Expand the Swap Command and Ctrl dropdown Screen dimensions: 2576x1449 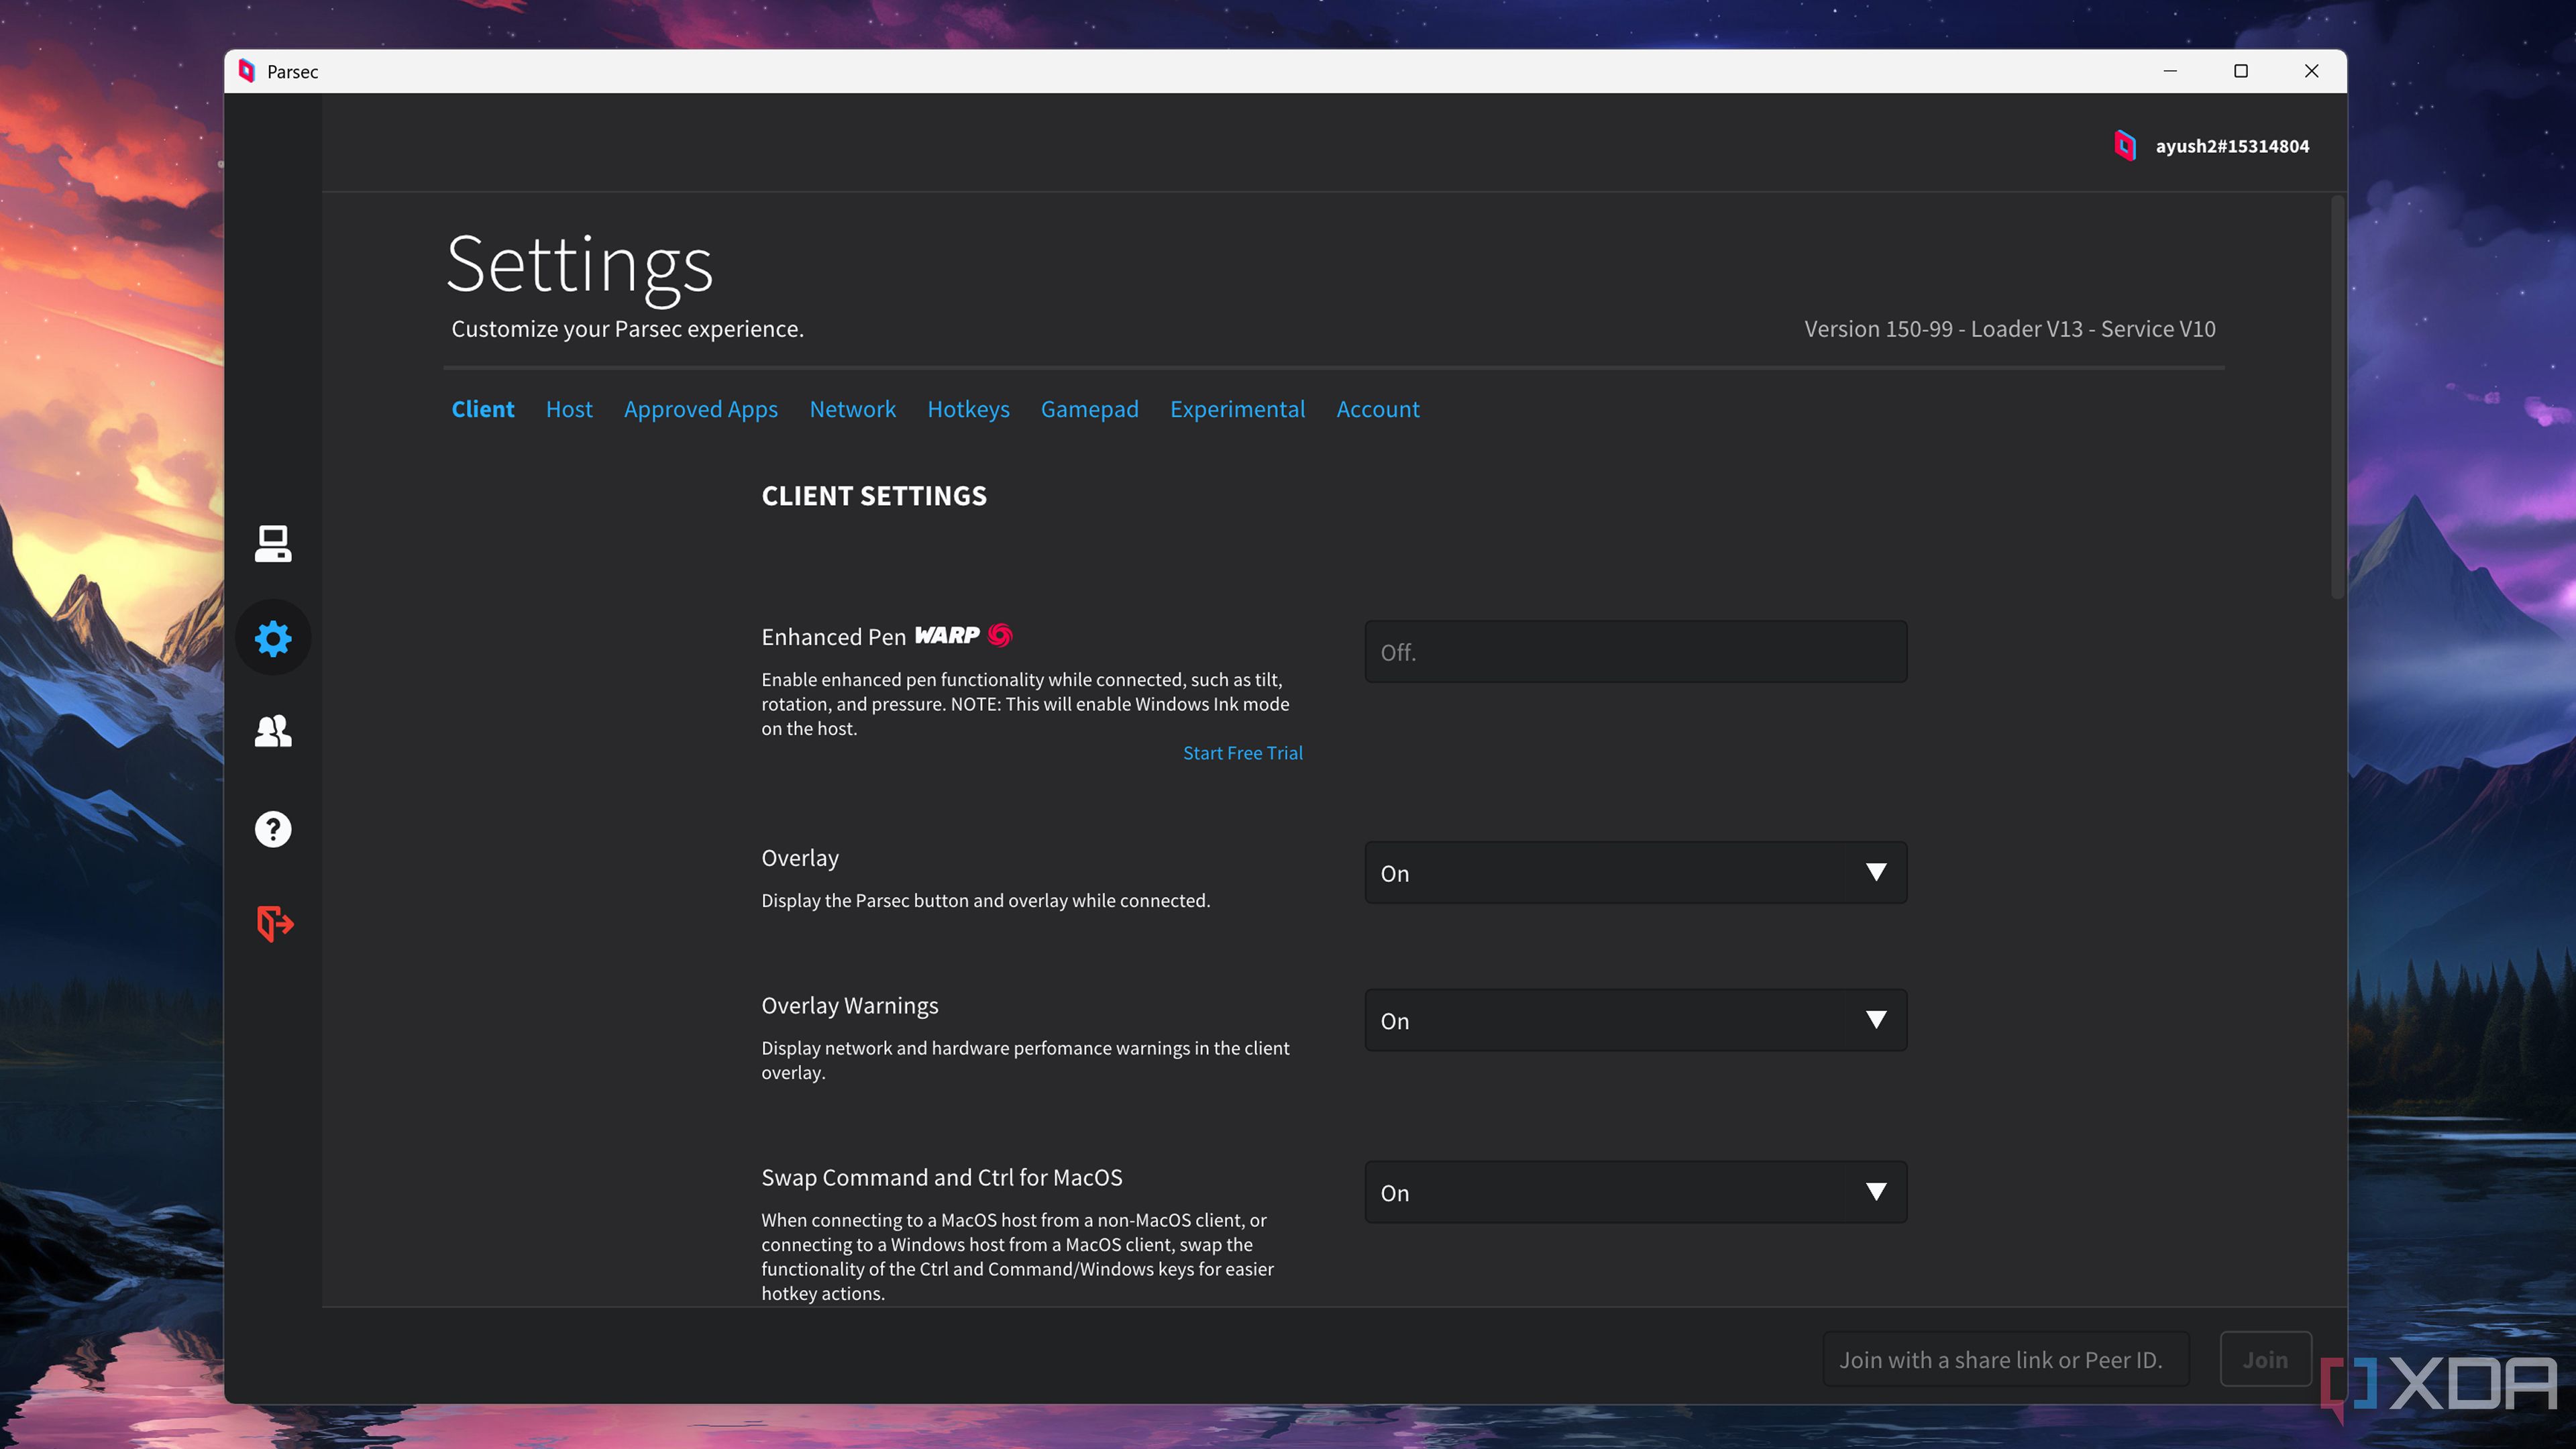(1635, 1192)
